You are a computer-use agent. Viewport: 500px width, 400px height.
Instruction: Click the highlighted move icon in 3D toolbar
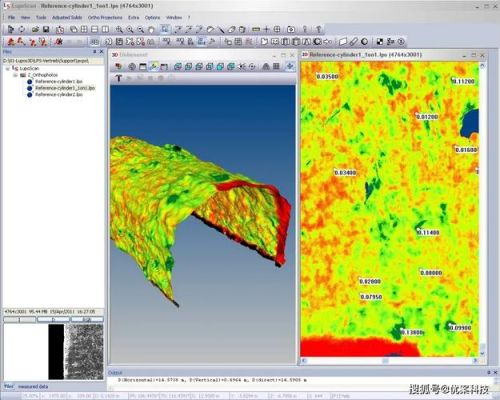pos(290,66)
